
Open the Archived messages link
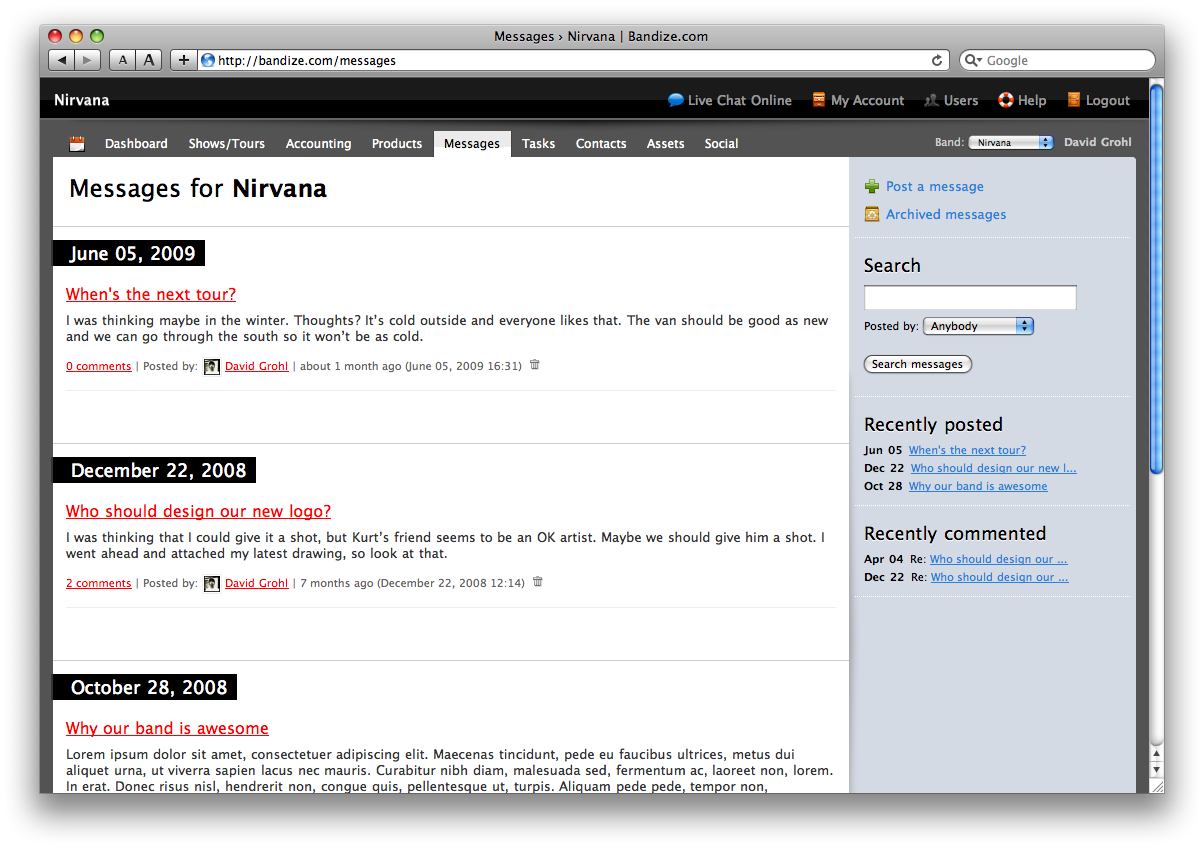point(946,214)
